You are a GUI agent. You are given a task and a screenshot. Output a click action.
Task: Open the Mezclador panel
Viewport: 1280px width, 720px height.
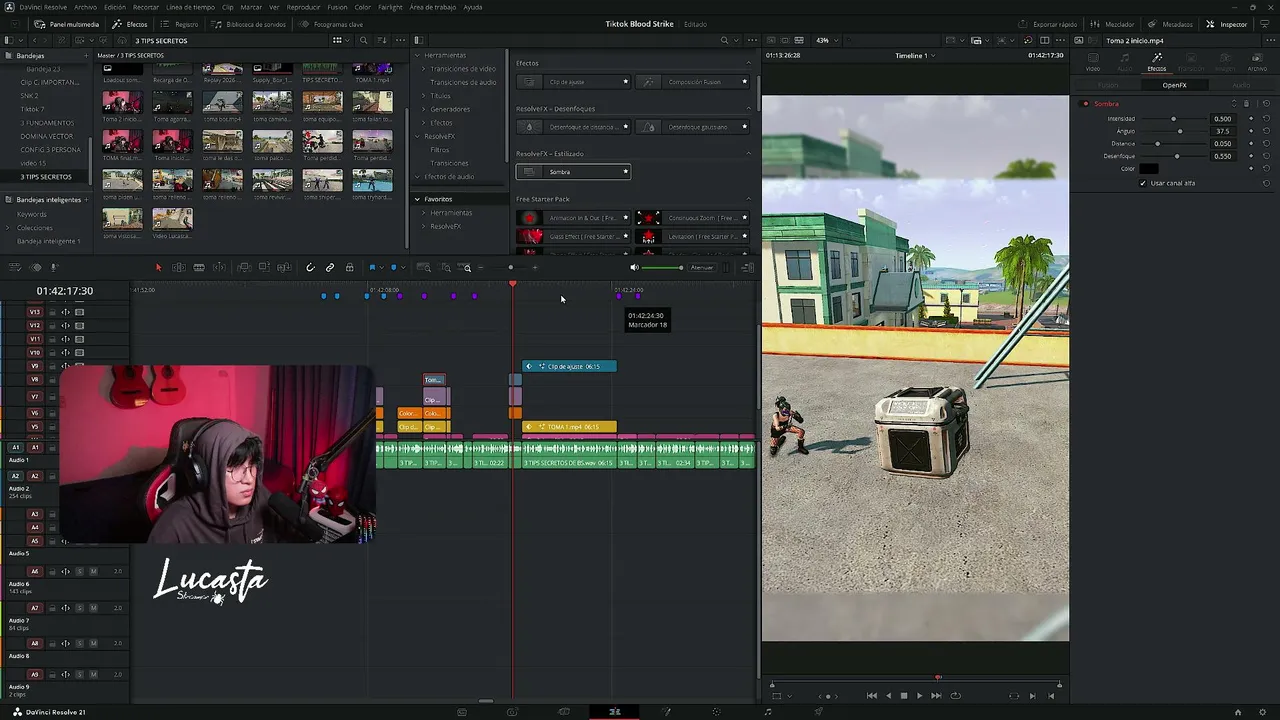coord(1114,24)
